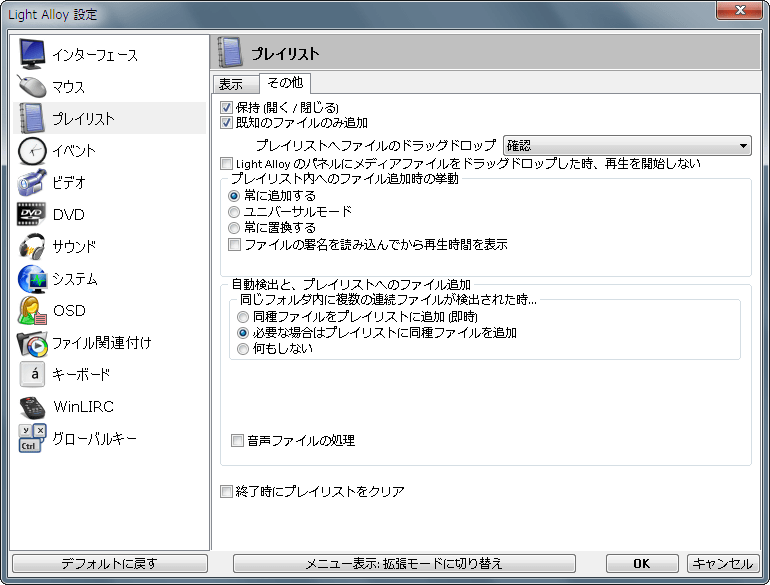
Task: Select the OSD user icon
Action: pos(32,310)
